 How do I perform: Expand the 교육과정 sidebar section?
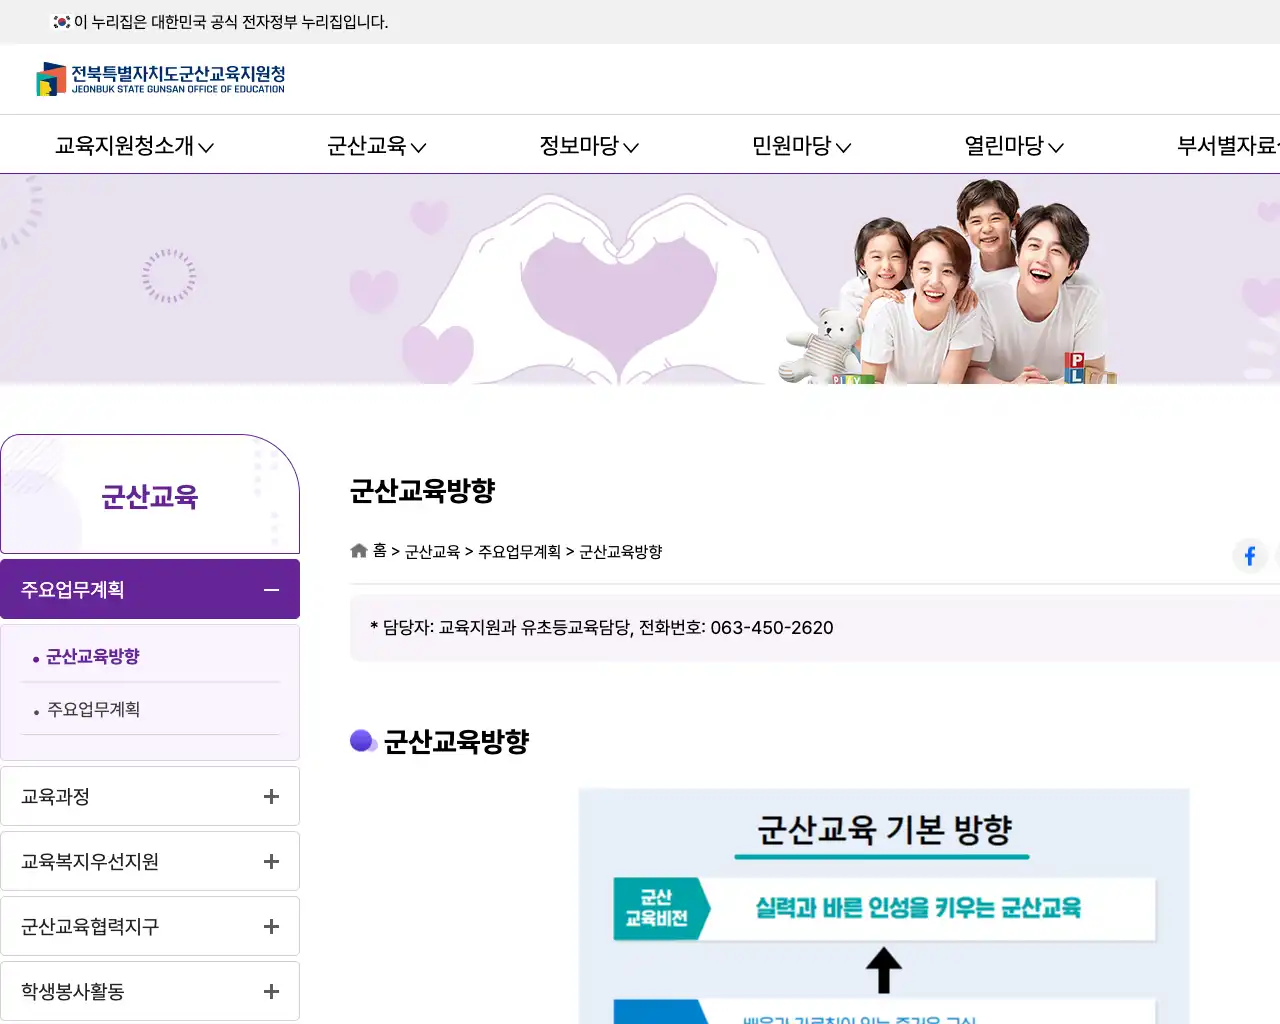coord(270,796)
